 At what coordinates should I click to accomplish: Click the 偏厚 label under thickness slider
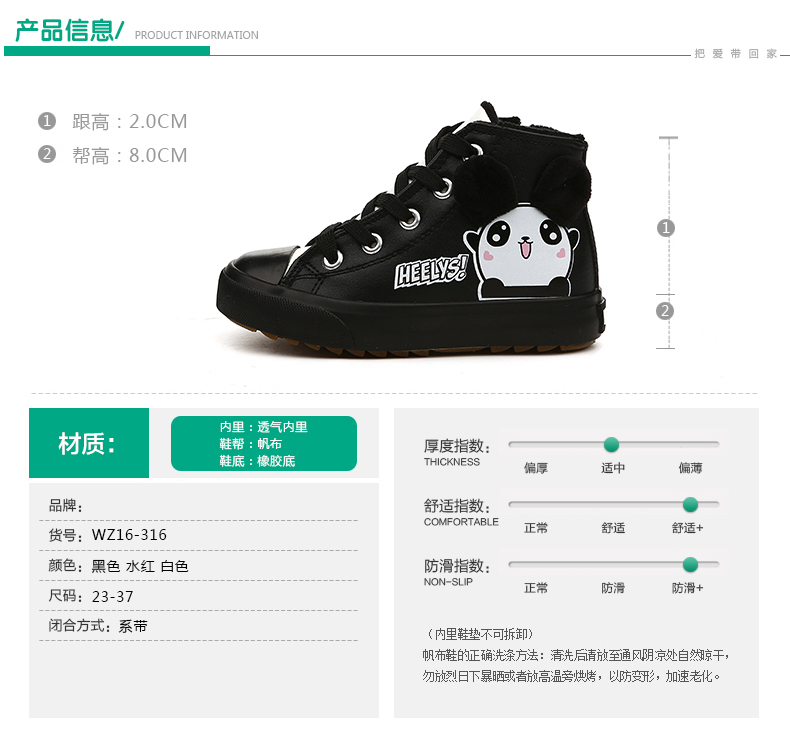536,468
